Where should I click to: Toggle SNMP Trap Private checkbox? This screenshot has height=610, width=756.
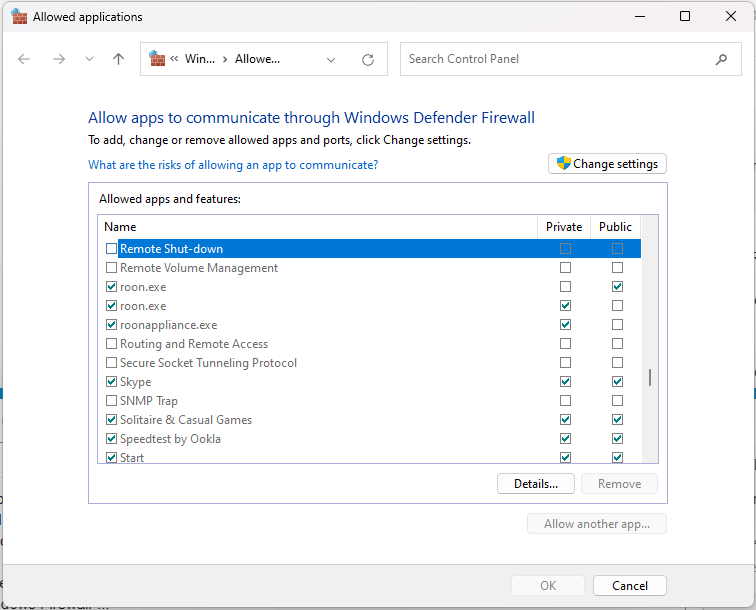[x=566, y=401]
